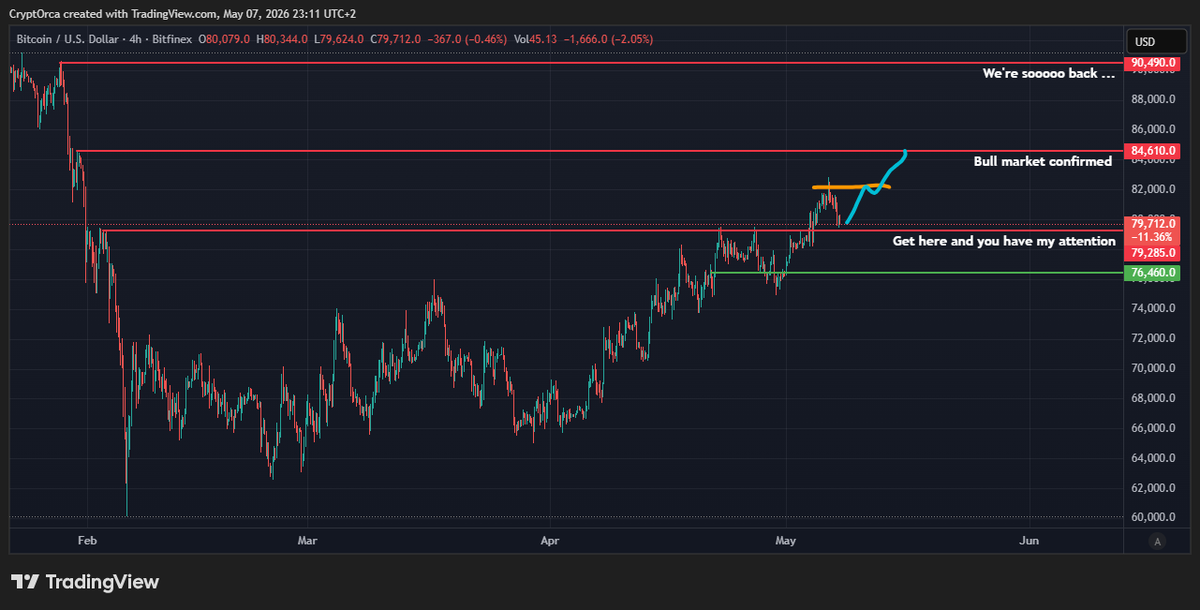Click the 88,000.0 price axis value
The height and width of the screenshot is (610, 1200).
[1152, 99]
